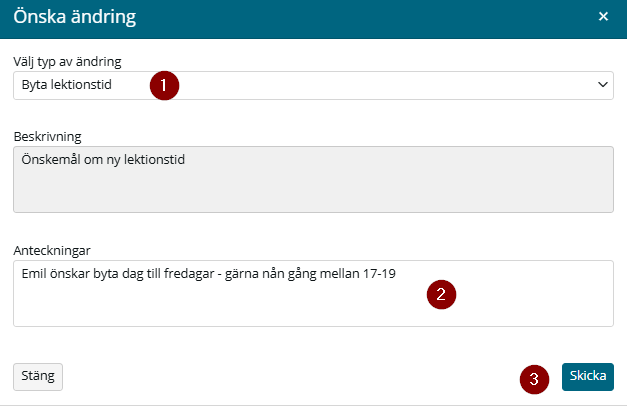Viewport: 627px width, 416px height.
Task: Click the empty blue header bar area
Action: [360, 19]
